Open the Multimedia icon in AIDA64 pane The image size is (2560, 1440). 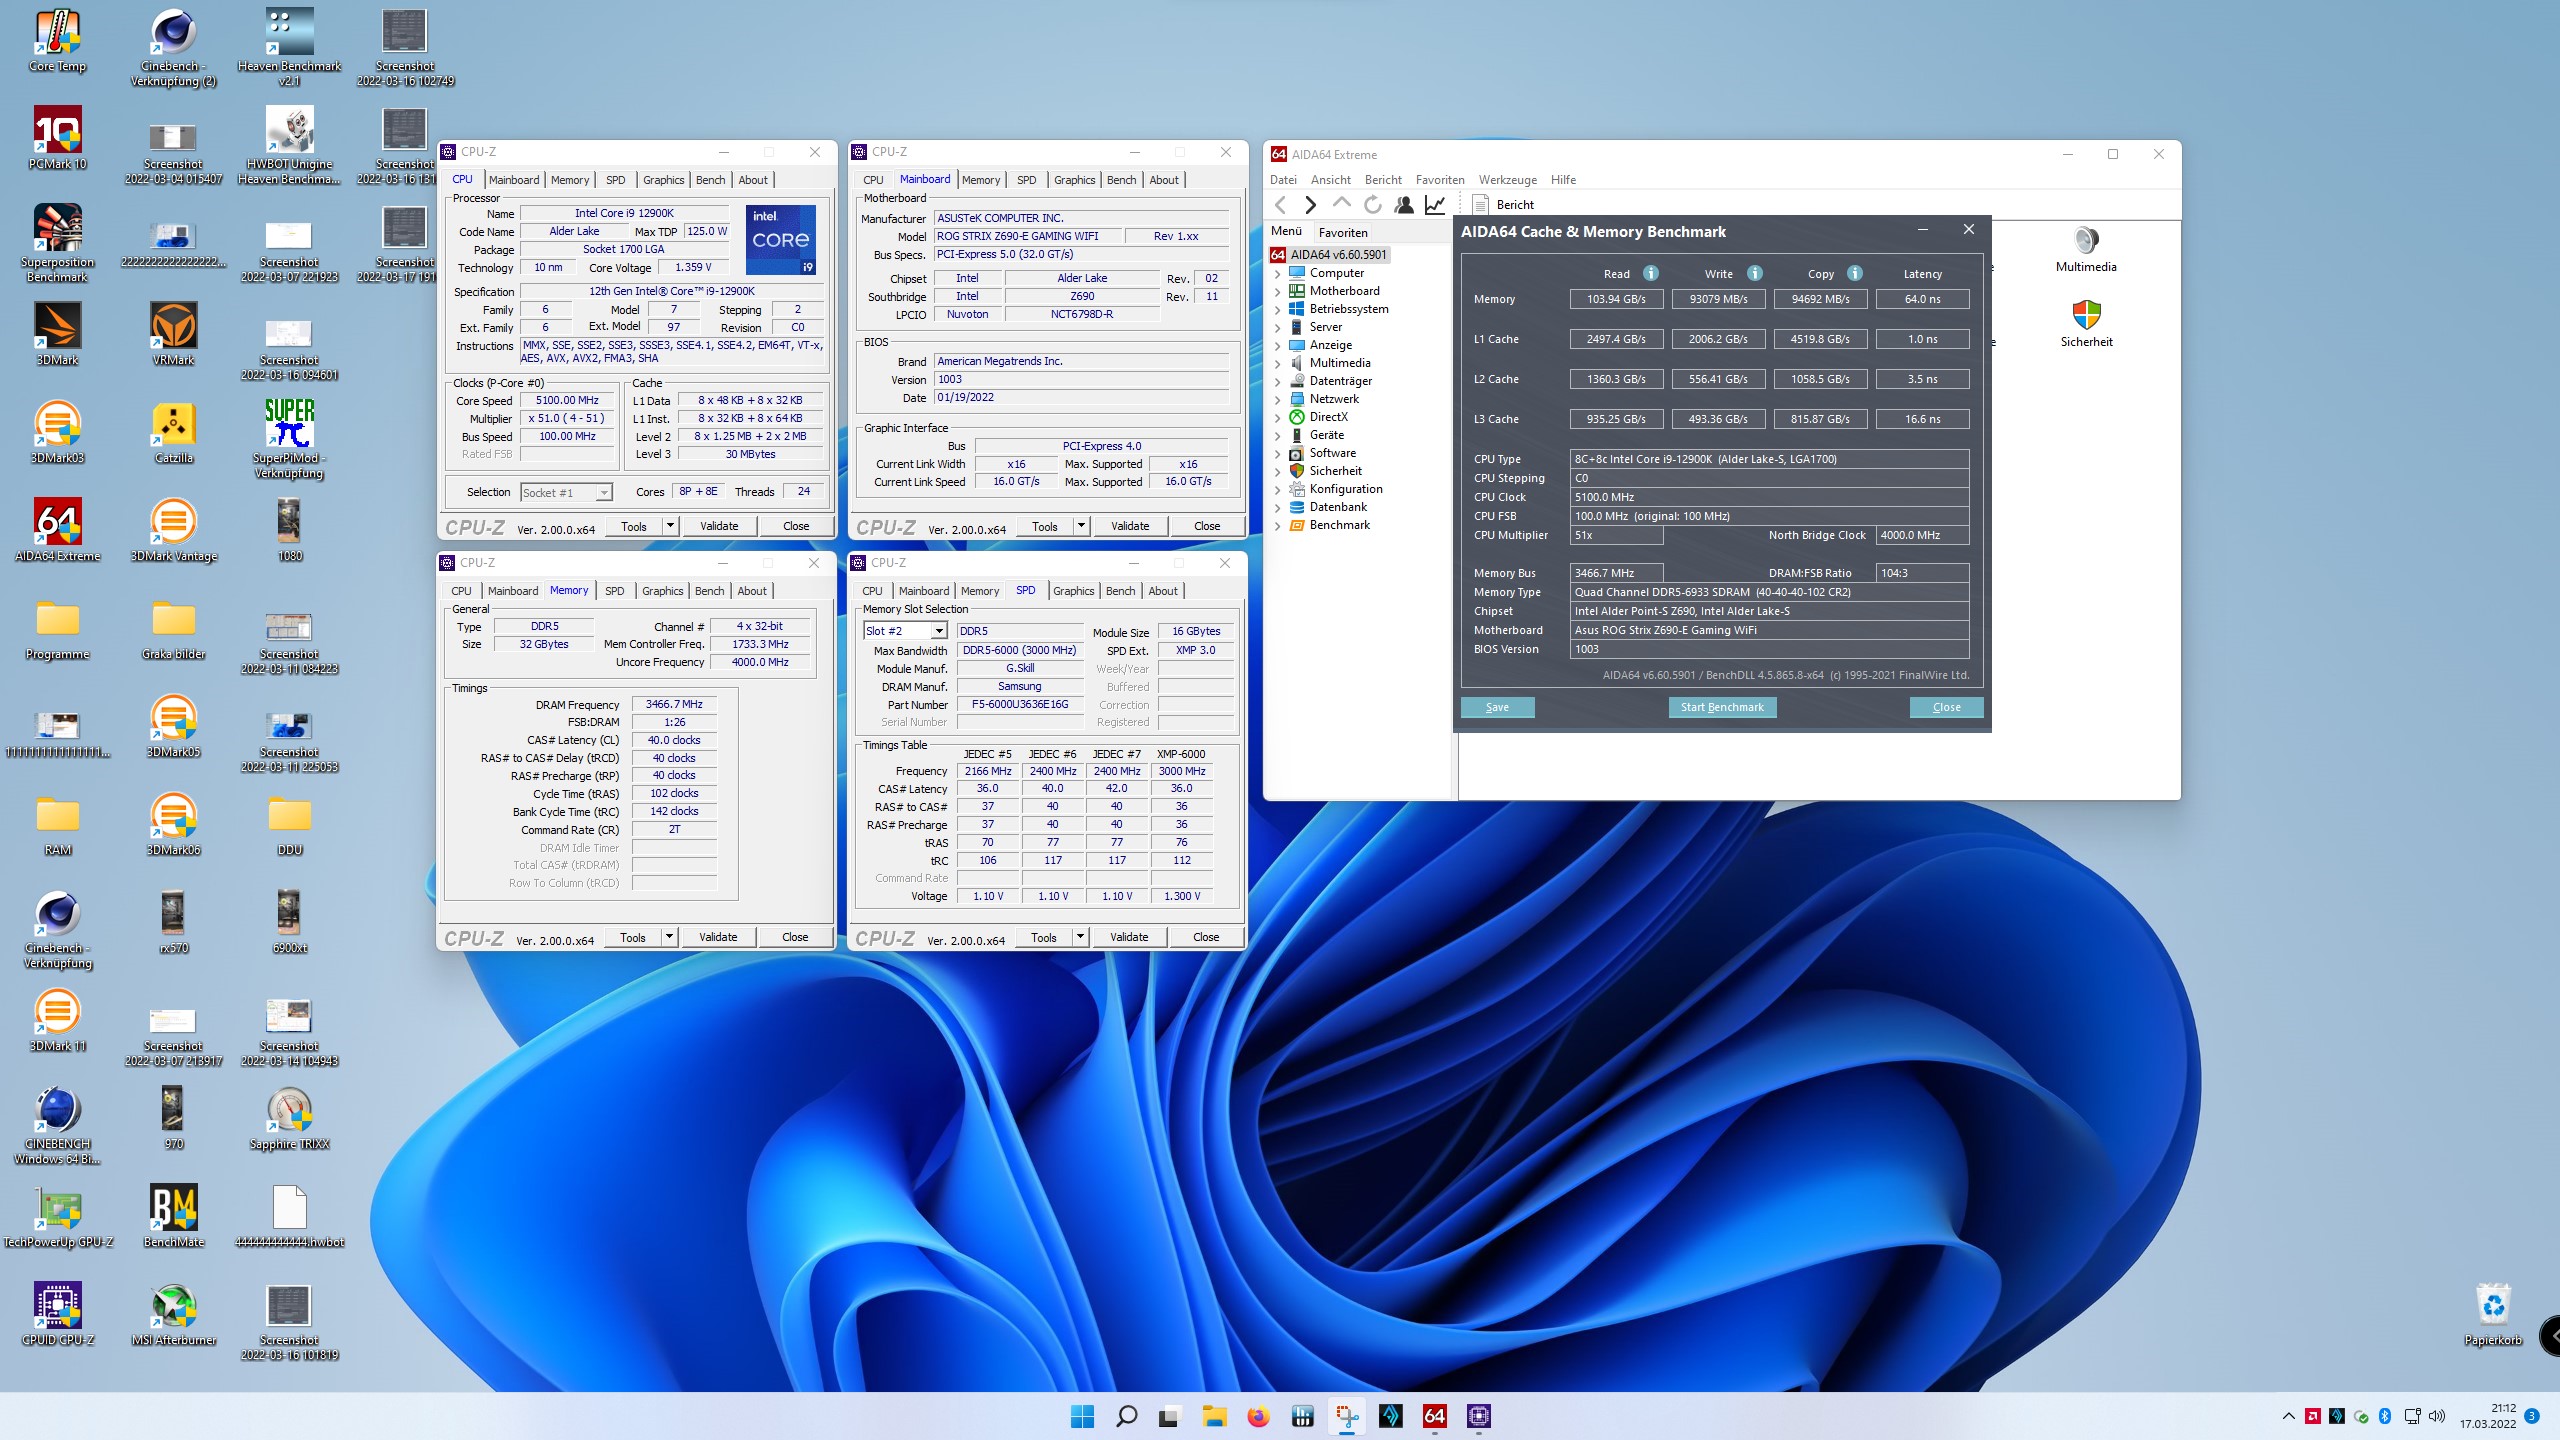coord(2086,249)
